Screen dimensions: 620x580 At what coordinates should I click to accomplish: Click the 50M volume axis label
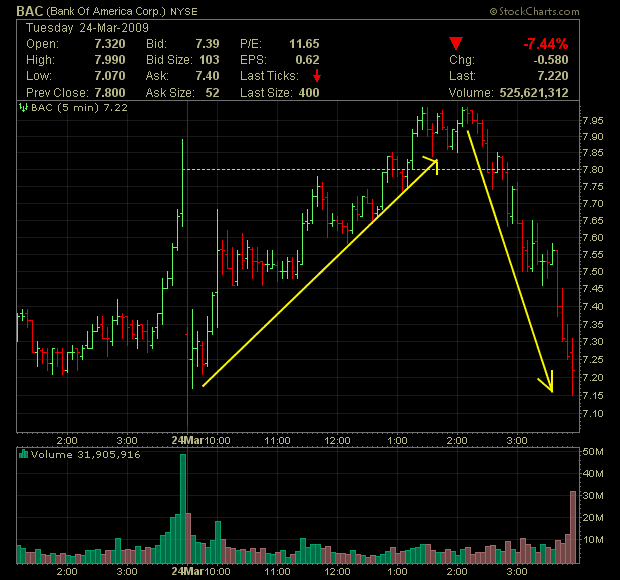[593, 452]
